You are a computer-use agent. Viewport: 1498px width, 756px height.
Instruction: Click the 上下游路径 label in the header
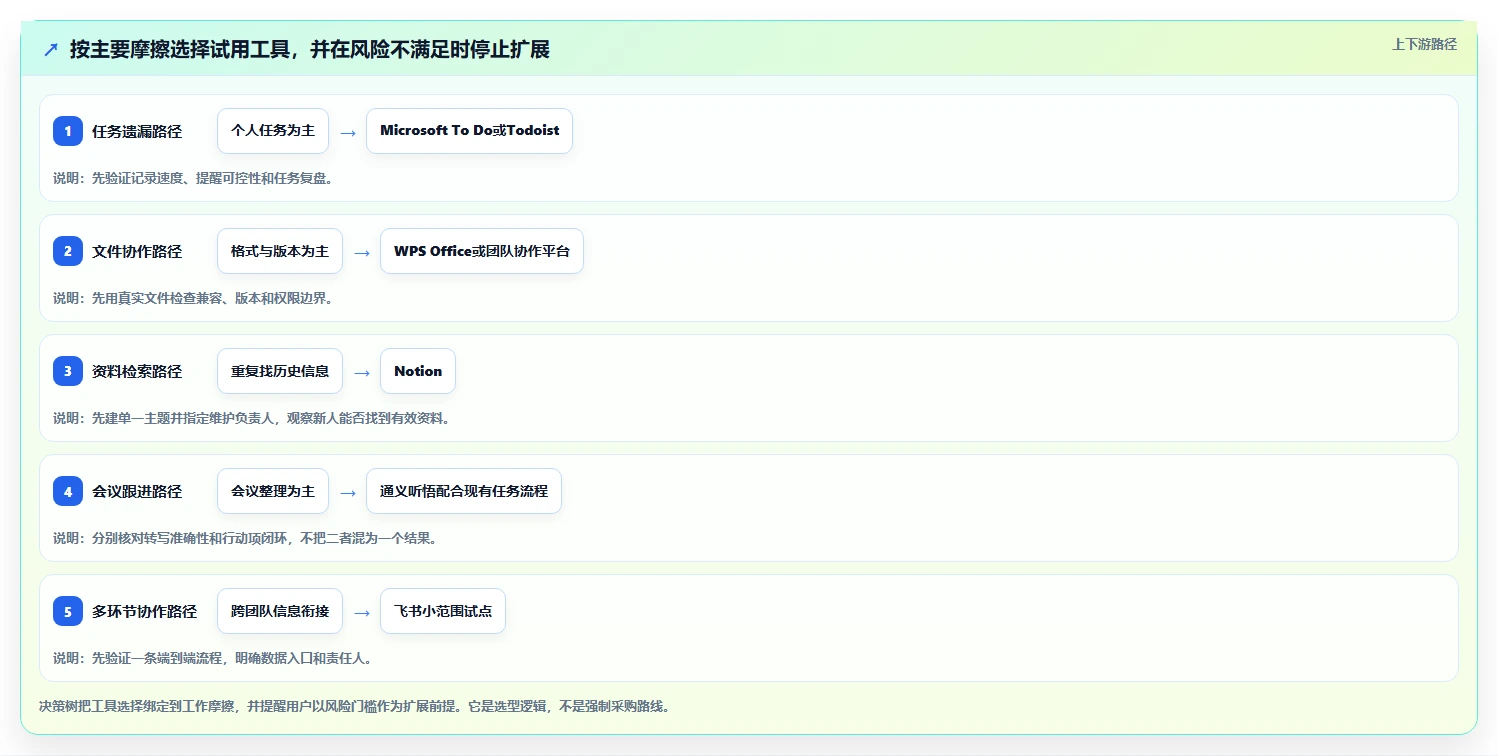[x=1424, y=44]
